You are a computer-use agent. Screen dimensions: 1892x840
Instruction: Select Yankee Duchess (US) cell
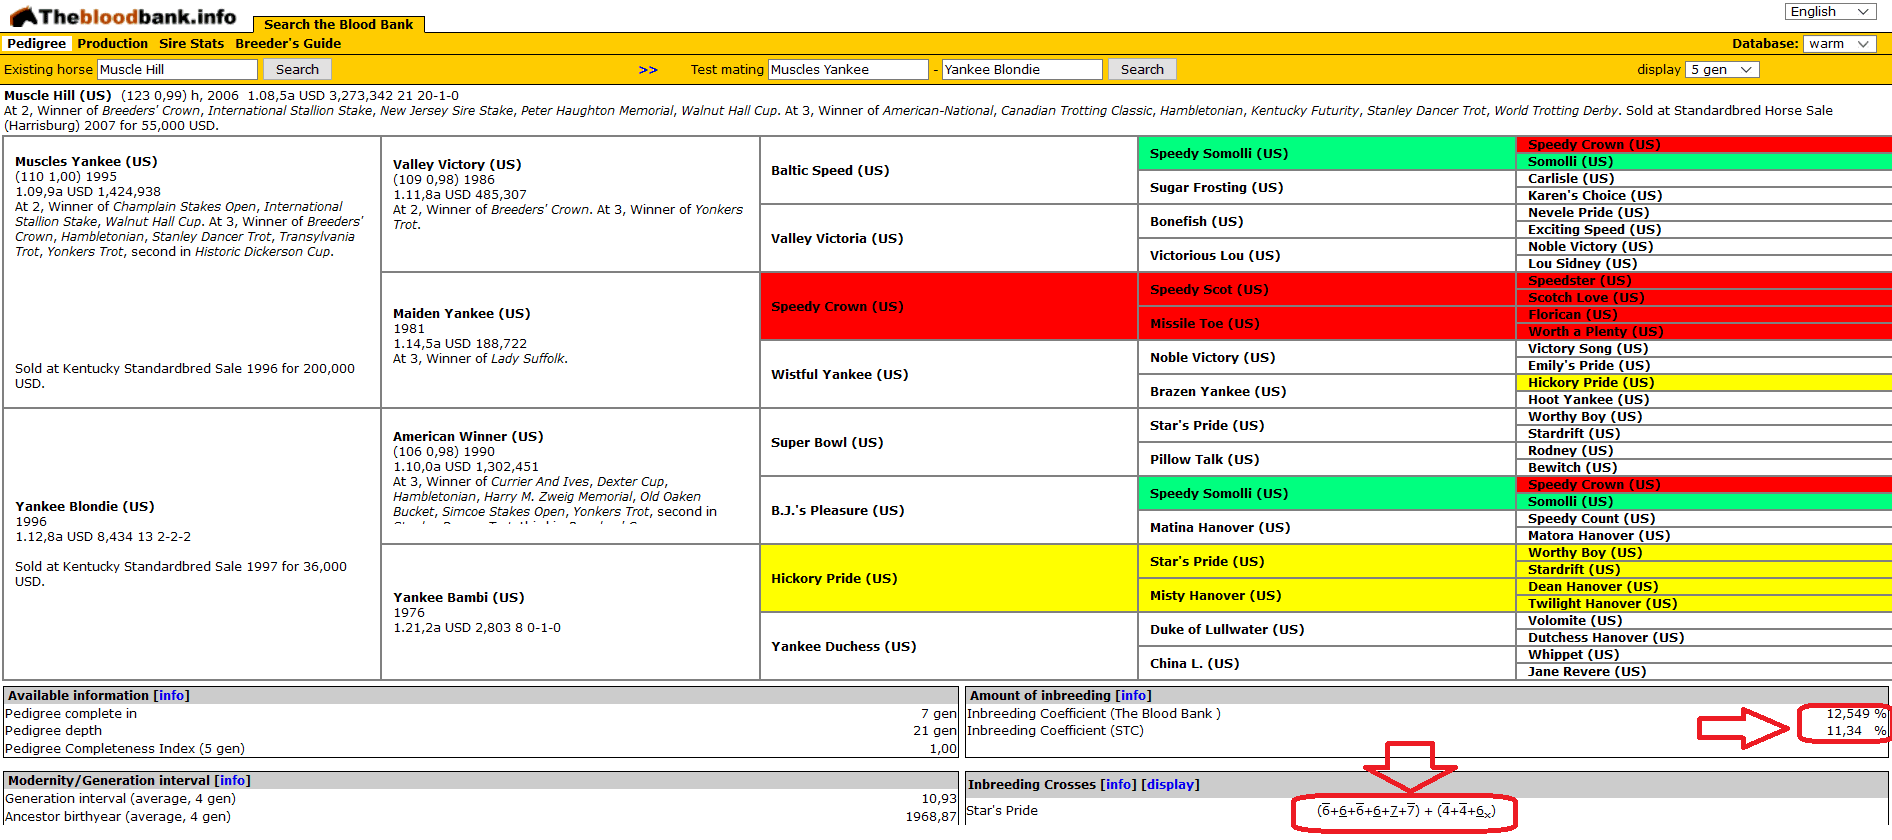(949, 646)
